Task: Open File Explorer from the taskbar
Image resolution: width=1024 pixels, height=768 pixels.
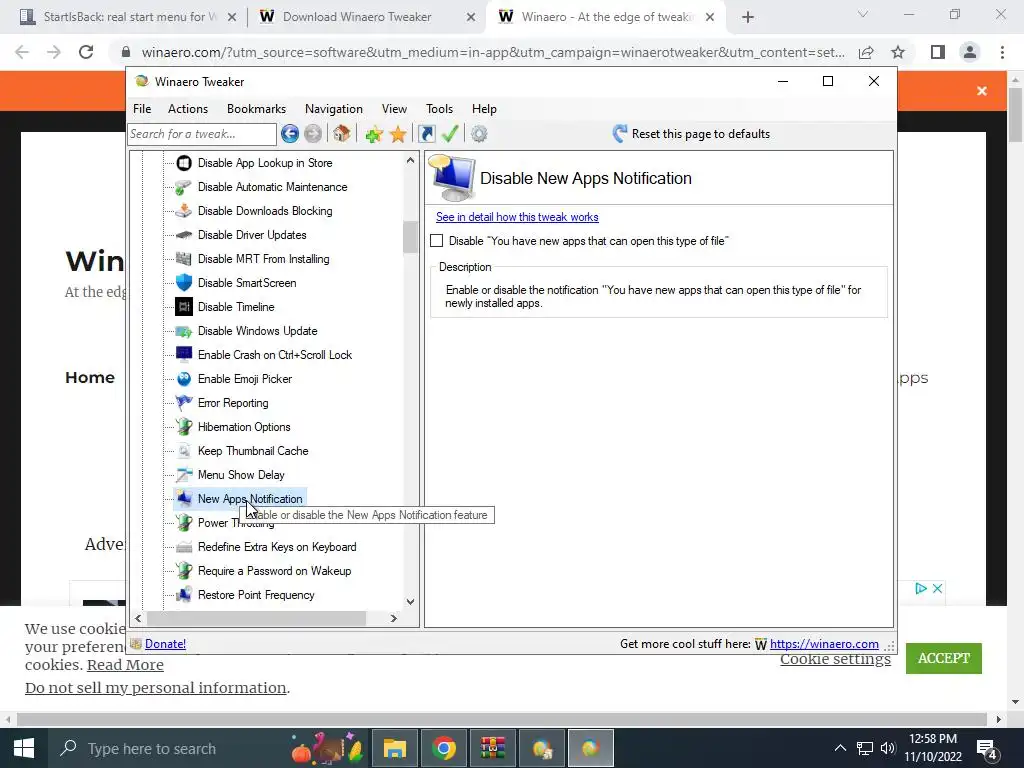Action: tap(394, 748)
